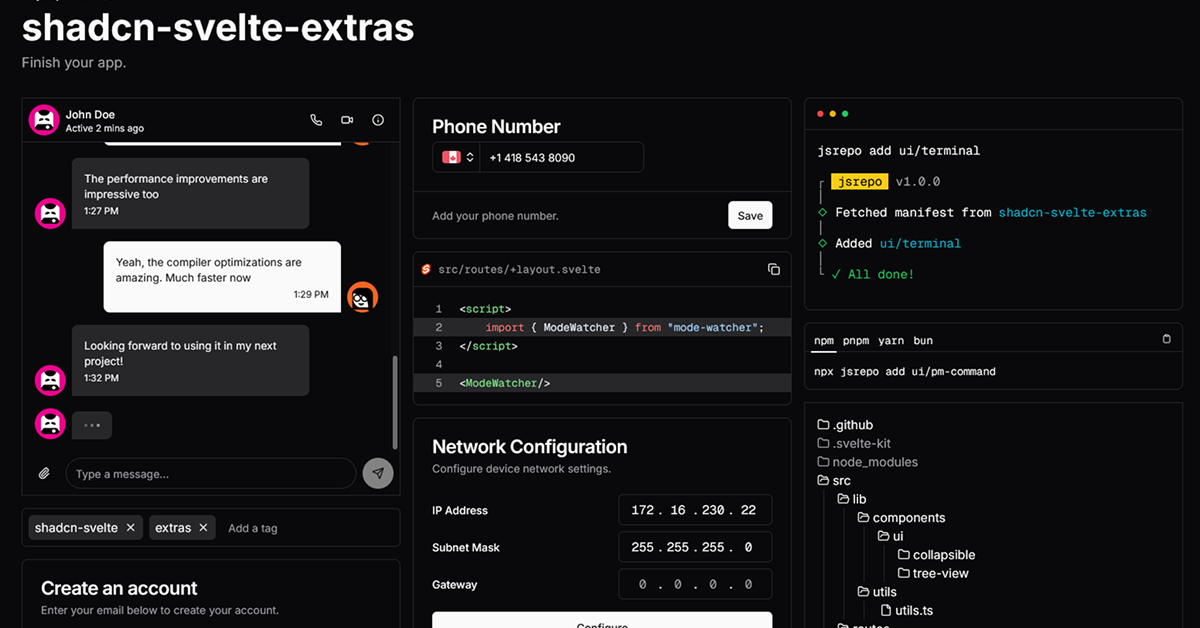The height and width of the screenshot is (628, 1200).
Task: Remove the shadcn-svelte tag
Action: tap(131, 528)
